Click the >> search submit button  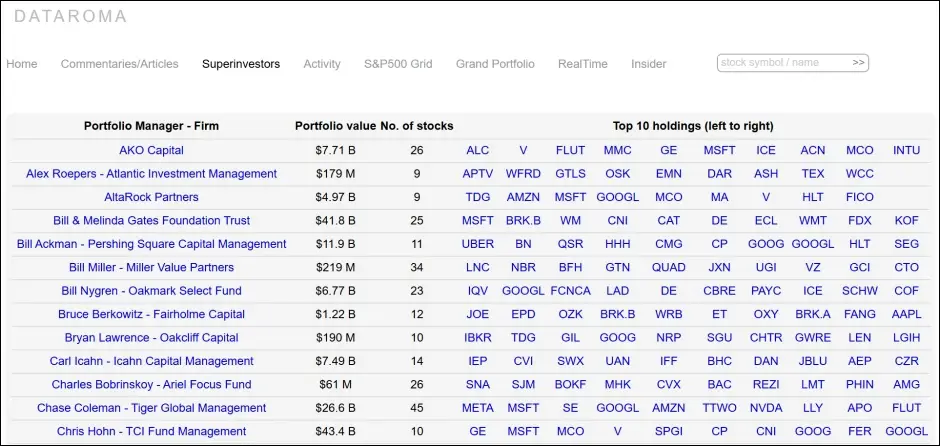[858, 62]
